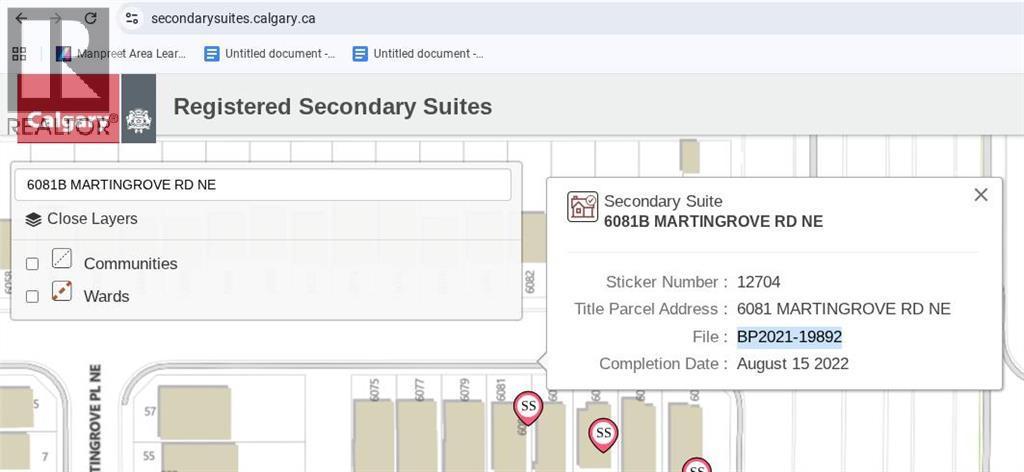The height and width of the screenshot is (472, 1024).
Task: Toggle the Wards layer checkbox
Action: 32,297
